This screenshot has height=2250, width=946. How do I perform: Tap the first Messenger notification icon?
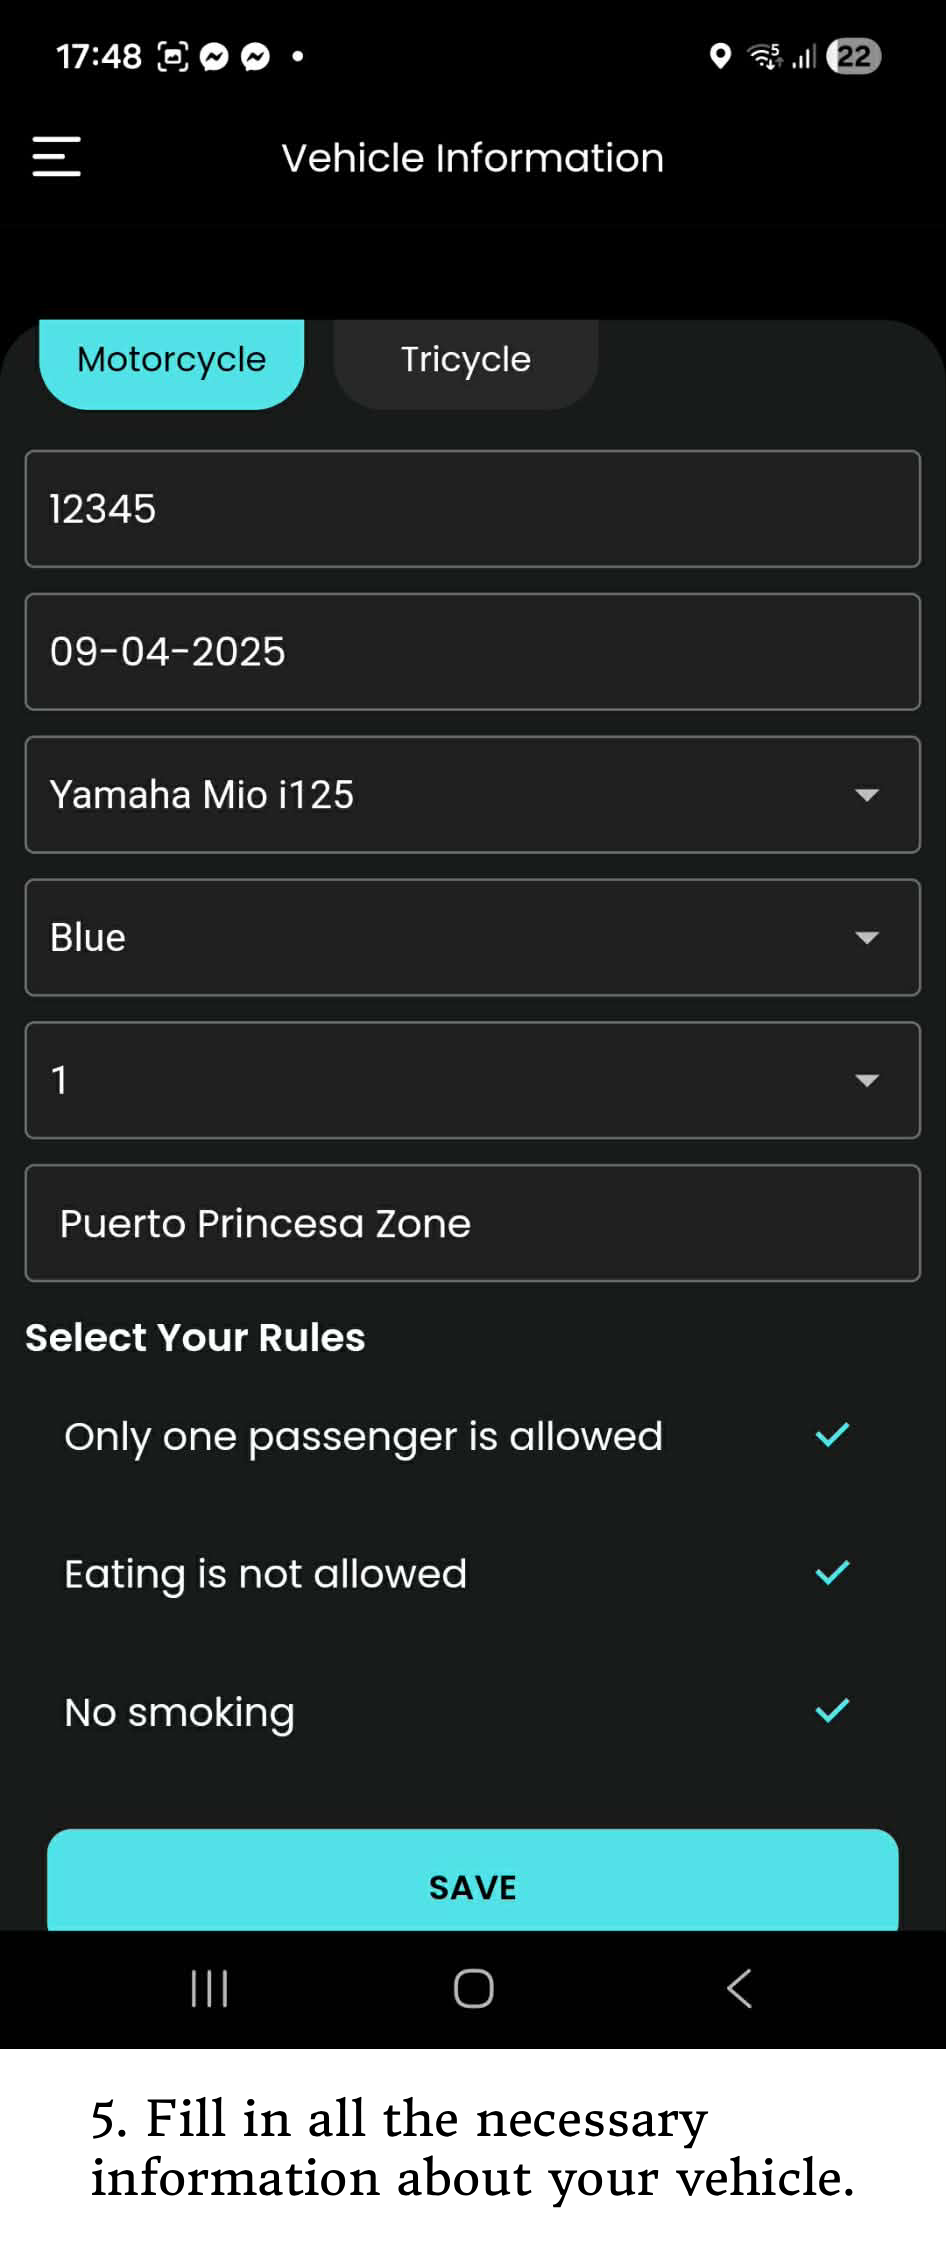point(214,57)
